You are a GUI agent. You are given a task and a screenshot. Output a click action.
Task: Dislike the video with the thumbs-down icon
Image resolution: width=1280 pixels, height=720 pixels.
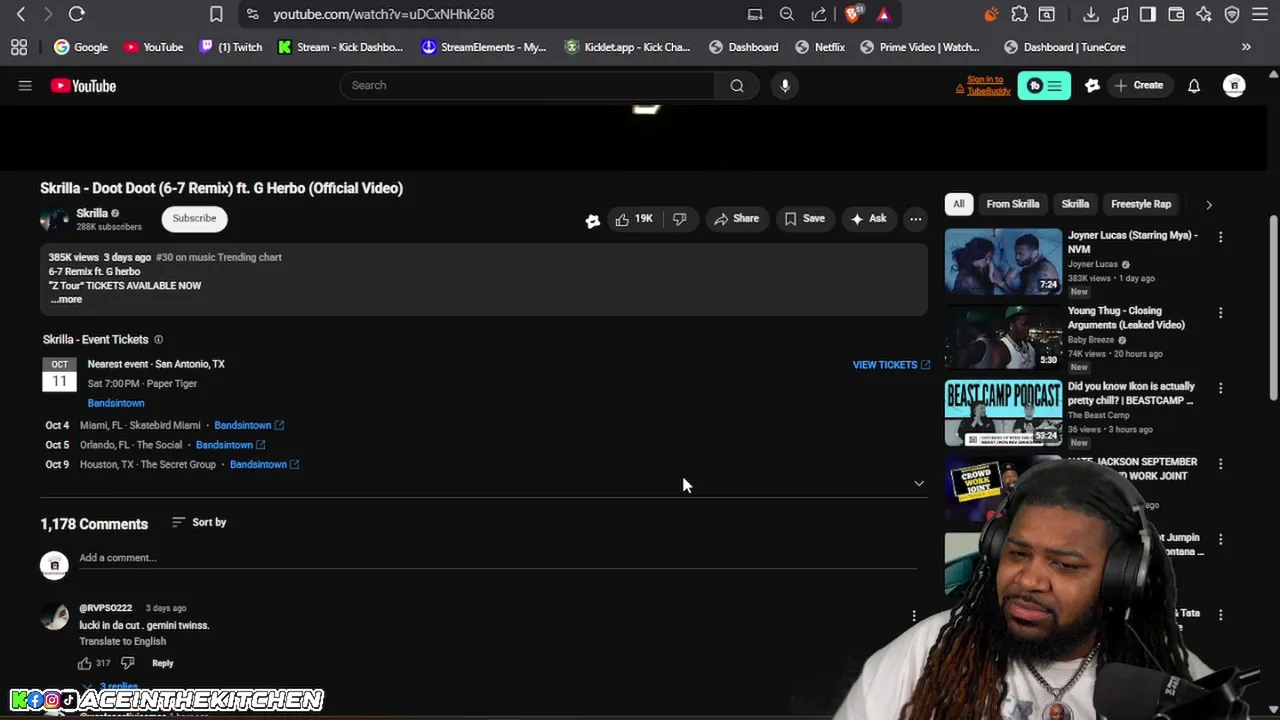680,219
